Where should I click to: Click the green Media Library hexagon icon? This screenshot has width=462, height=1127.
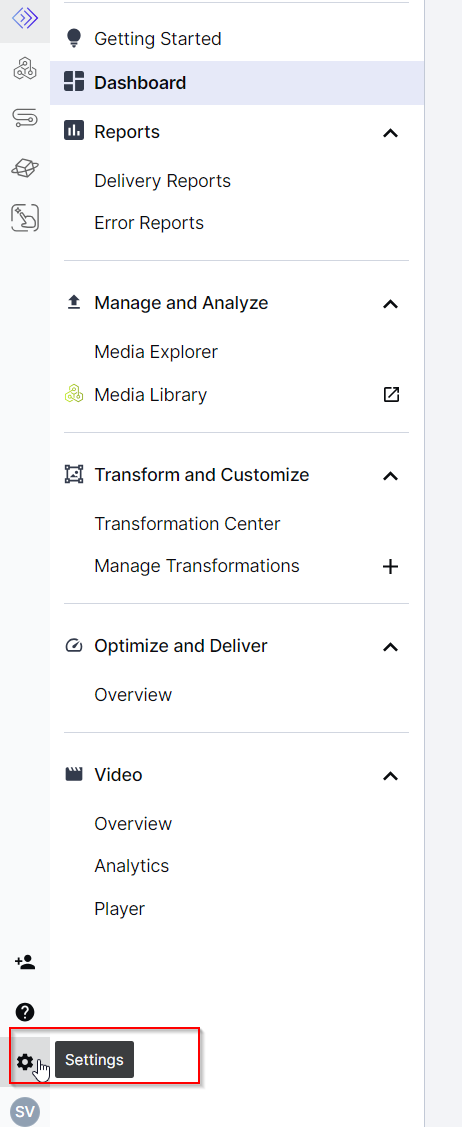coord(74,395)
